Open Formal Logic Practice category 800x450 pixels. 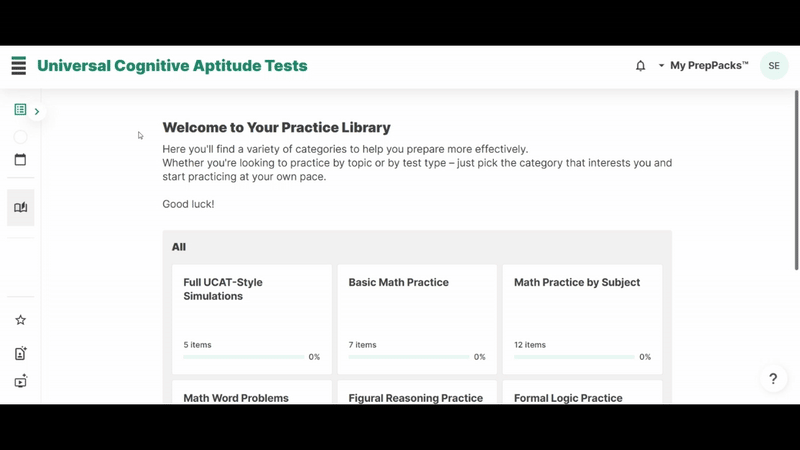[582, 394]
